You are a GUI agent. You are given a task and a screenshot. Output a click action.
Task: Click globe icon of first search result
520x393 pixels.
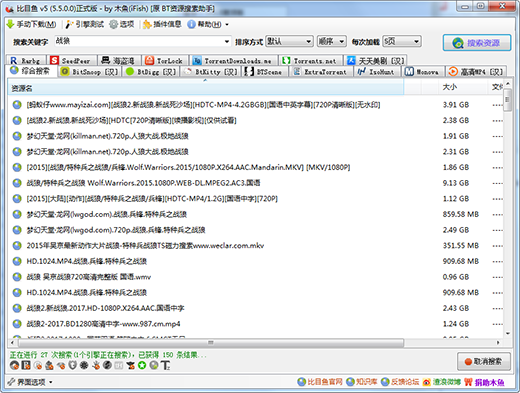(x=17, y=105)
